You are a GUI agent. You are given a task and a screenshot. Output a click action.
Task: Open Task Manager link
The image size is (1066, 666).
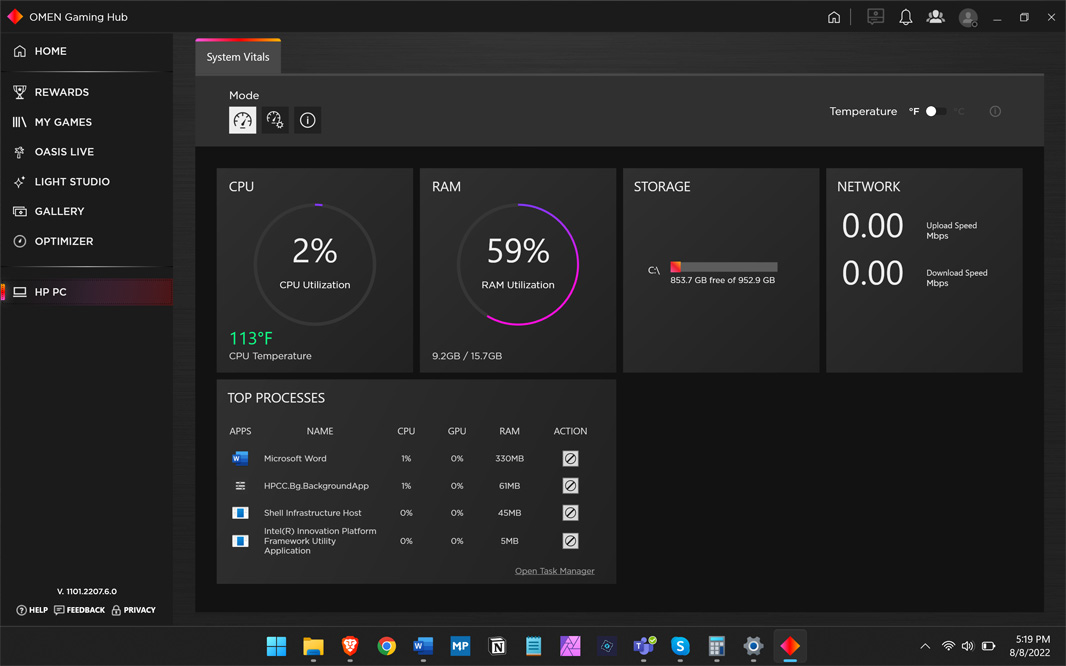point(554,571)
